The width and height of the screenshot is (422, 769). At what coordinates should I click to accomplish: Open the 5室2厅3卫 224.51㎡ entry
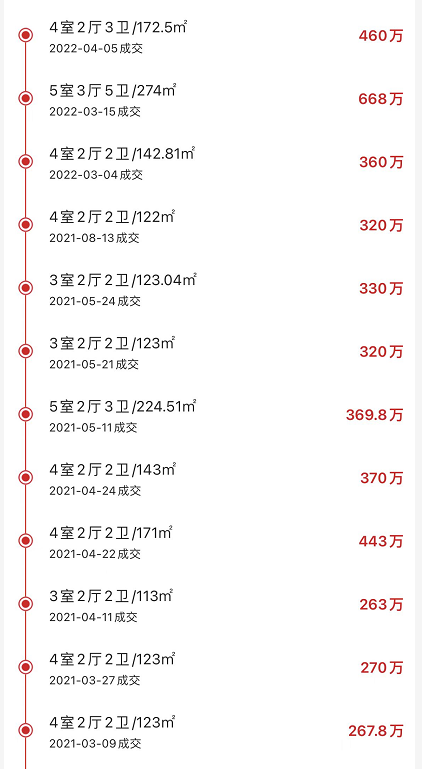click(211, 414)
